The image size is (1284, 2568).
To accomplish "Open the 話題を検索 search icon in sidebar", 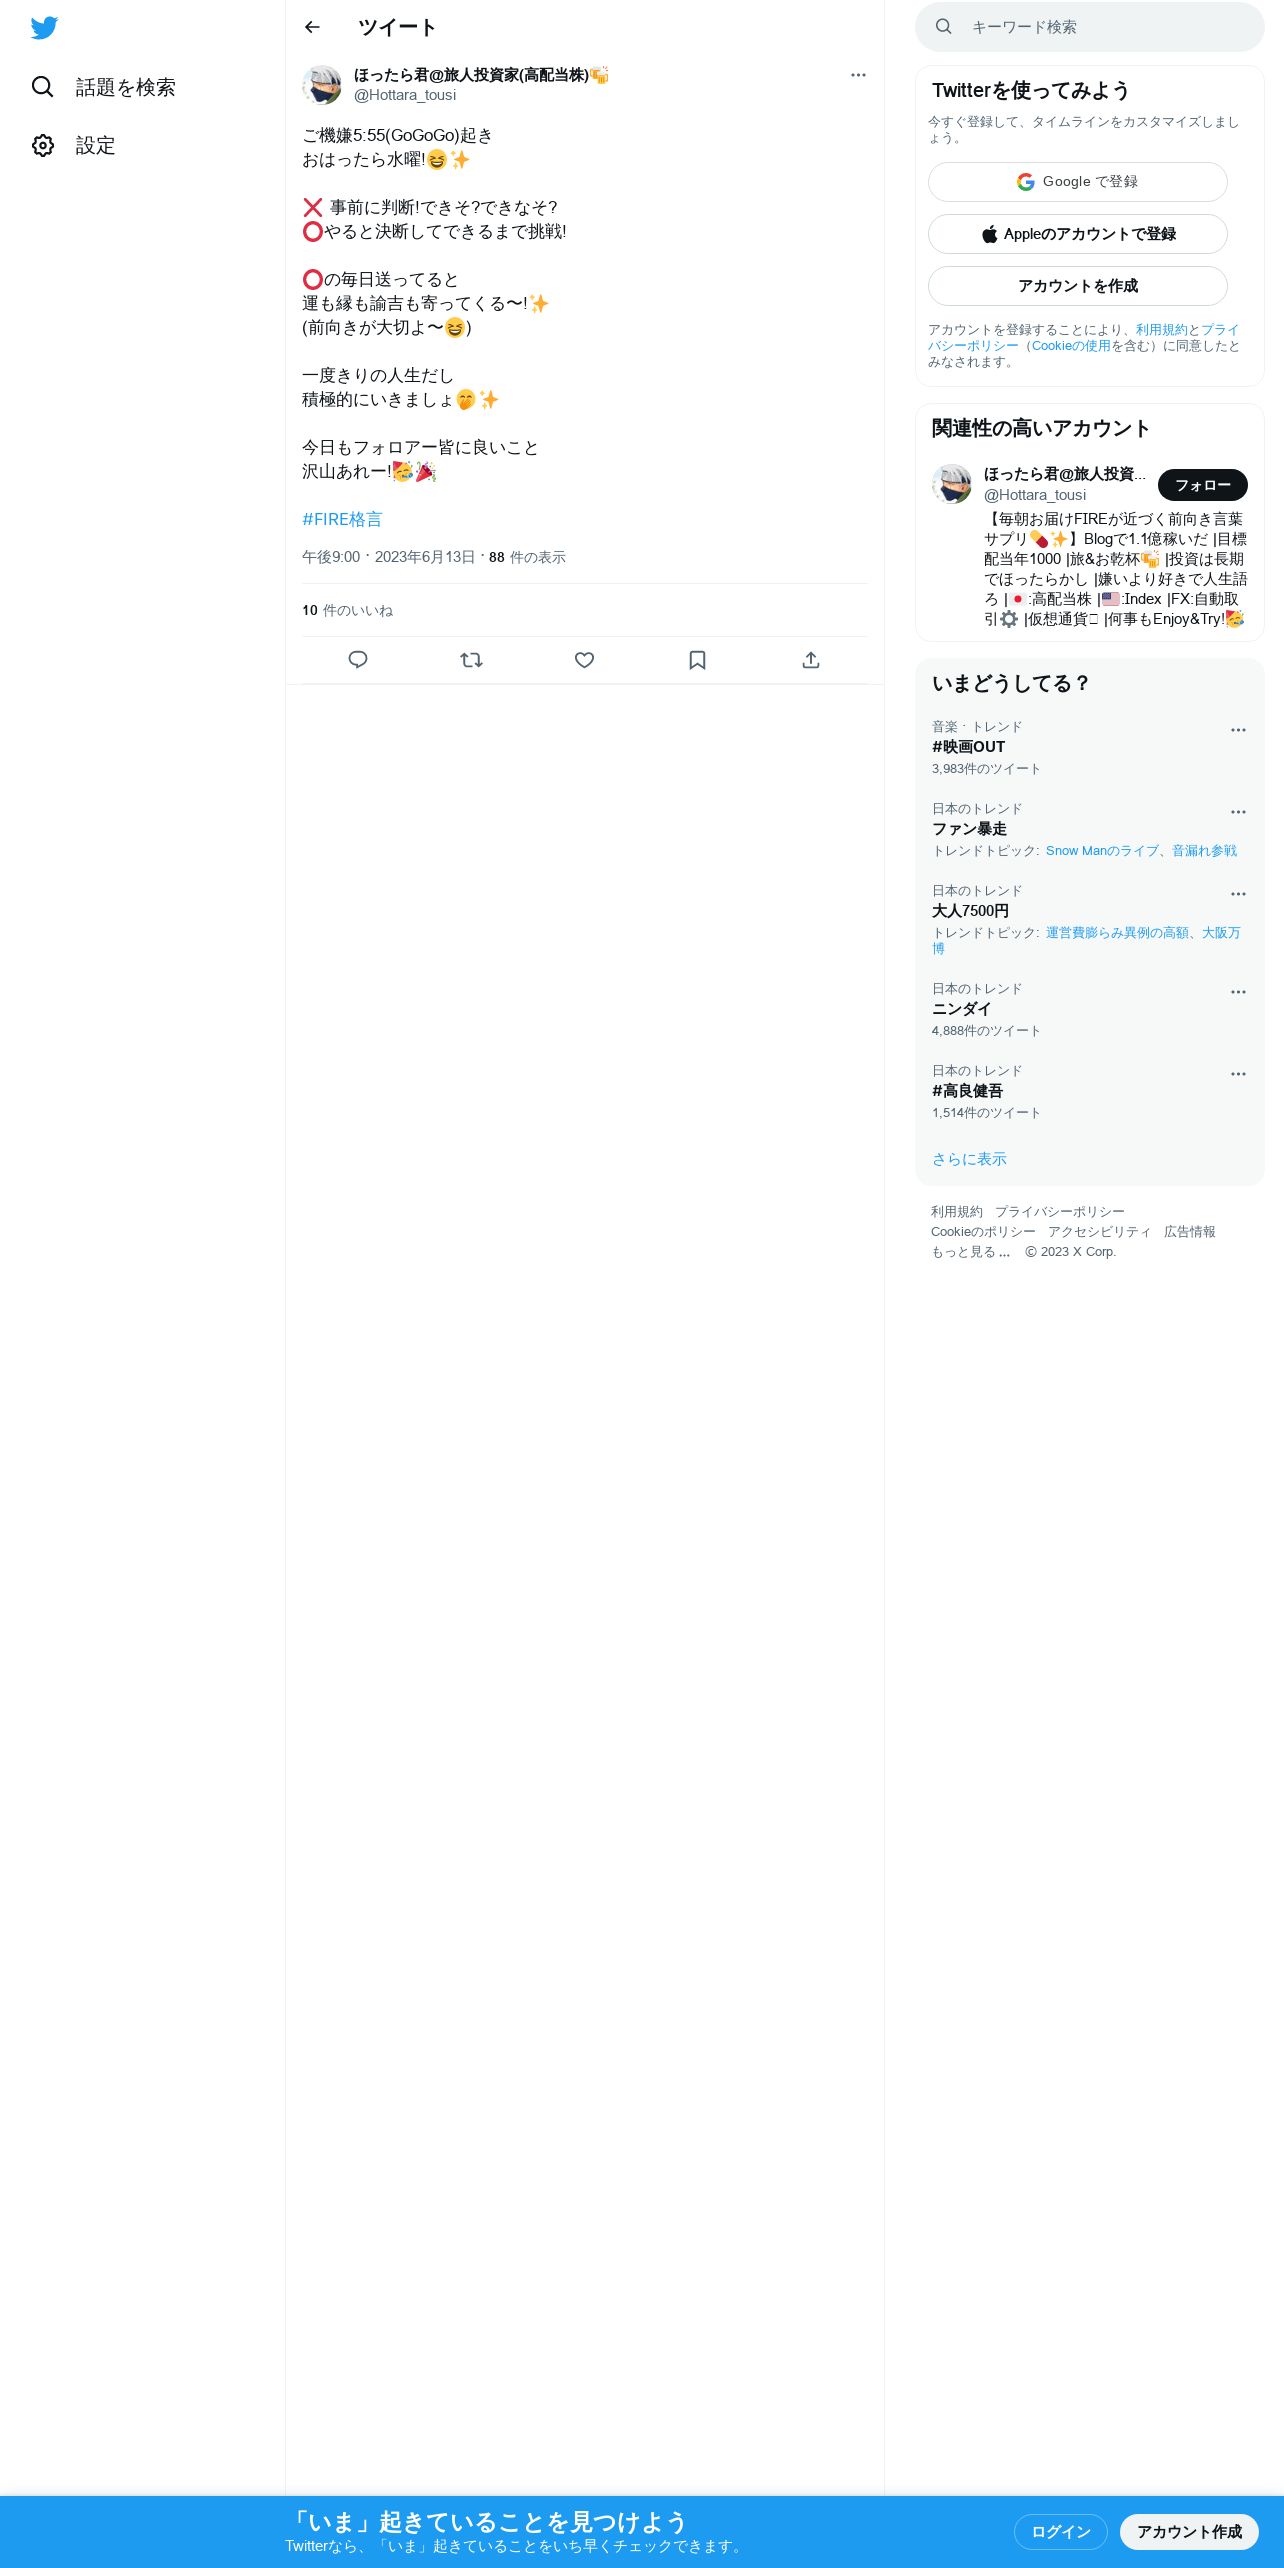I will [x=42, y=87].
